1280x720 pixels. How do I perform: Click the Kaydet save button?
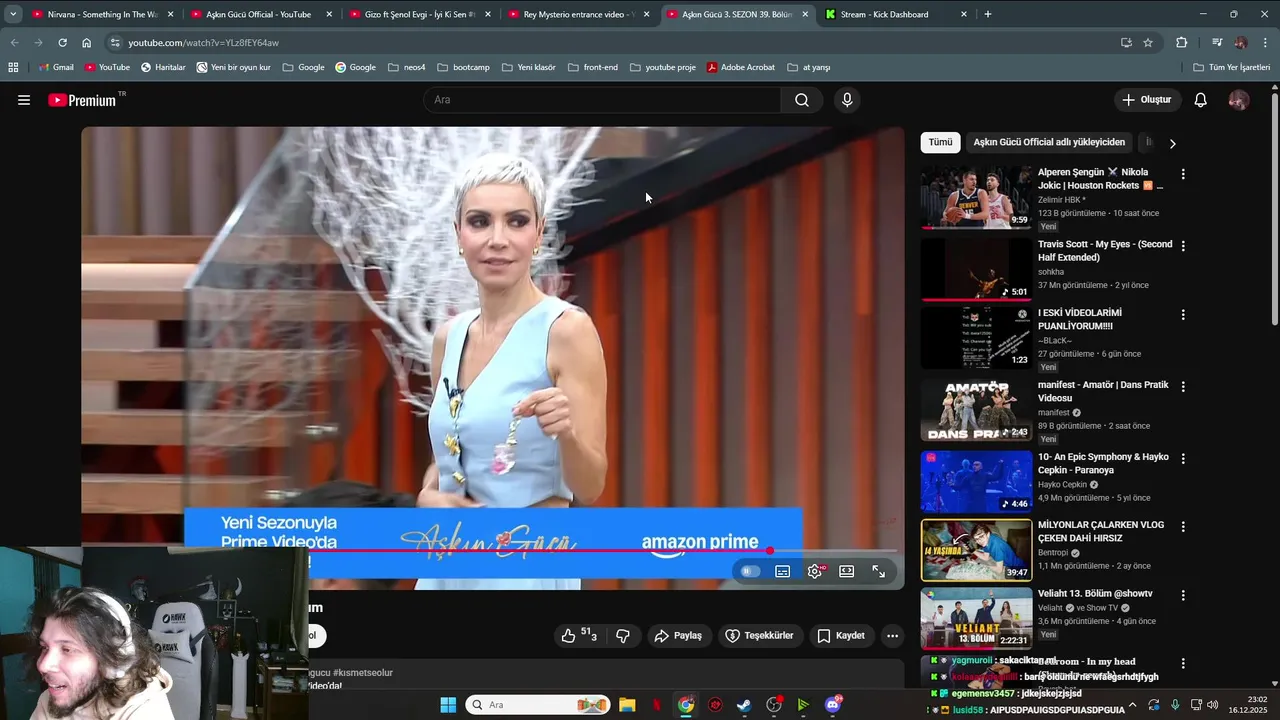841,635
